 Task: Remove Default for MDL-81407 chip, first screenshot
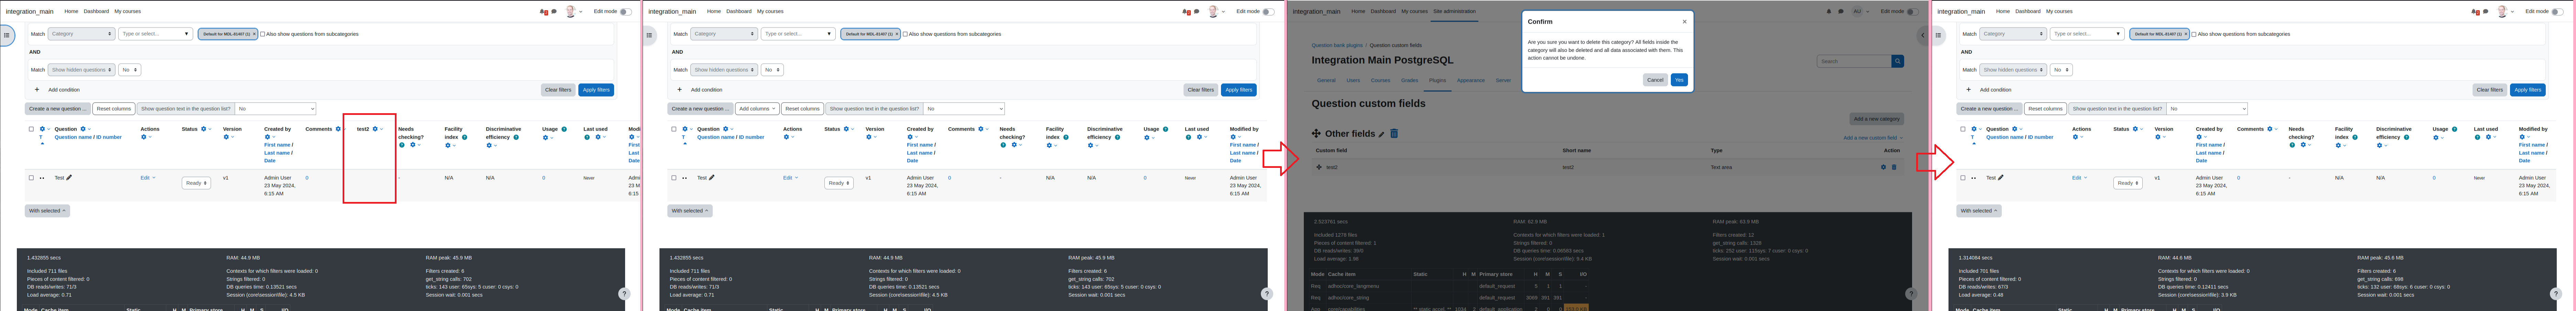click(x=254, y=34)
